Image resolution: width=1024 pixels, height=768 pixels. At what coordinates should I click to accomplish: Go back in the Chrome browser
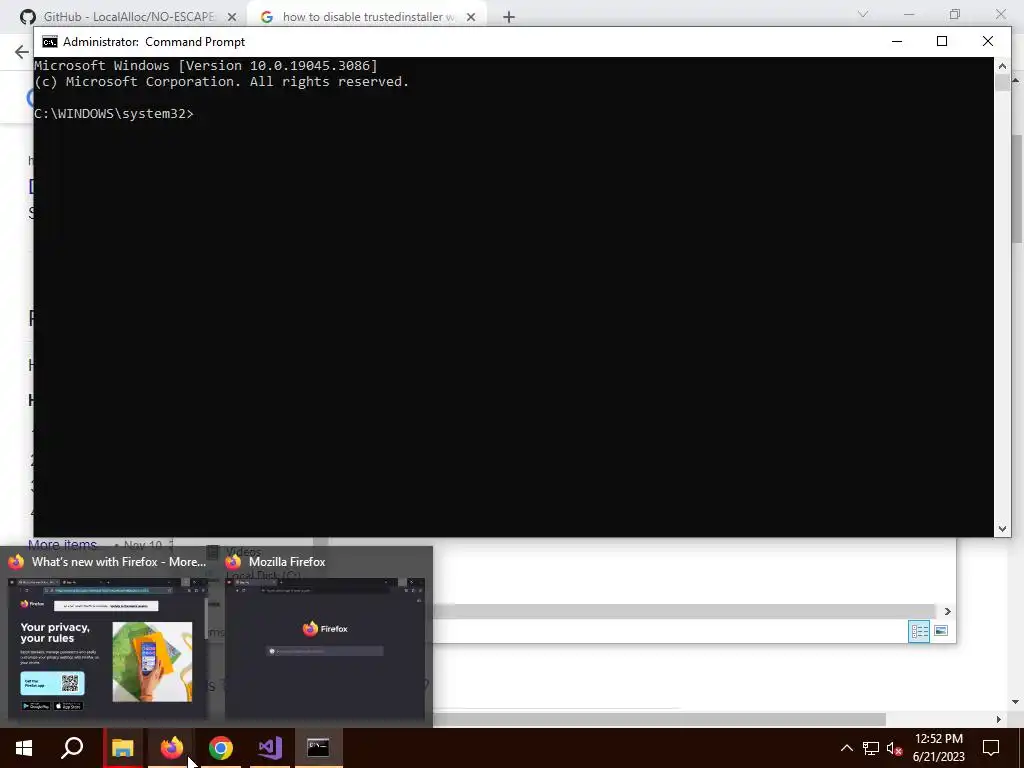click(x=22, y=52)
